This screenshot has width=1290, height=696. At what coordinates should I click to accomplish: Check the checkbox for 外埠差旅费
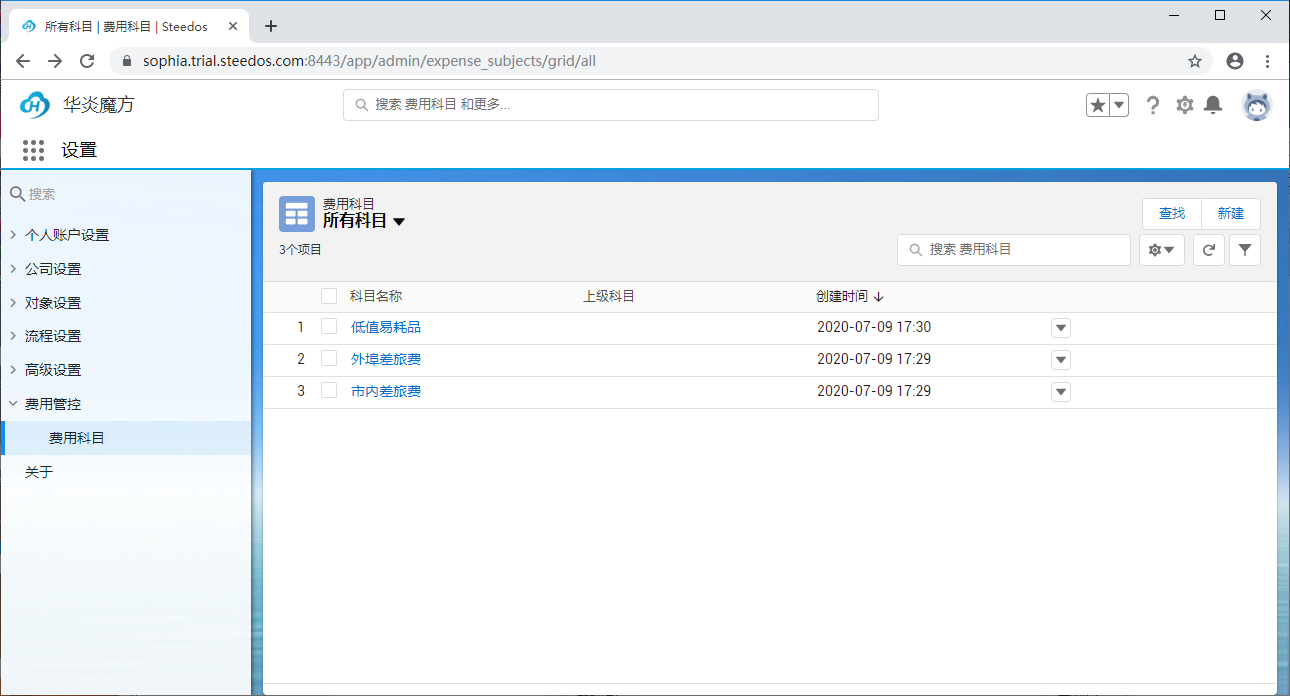point(329,359)
